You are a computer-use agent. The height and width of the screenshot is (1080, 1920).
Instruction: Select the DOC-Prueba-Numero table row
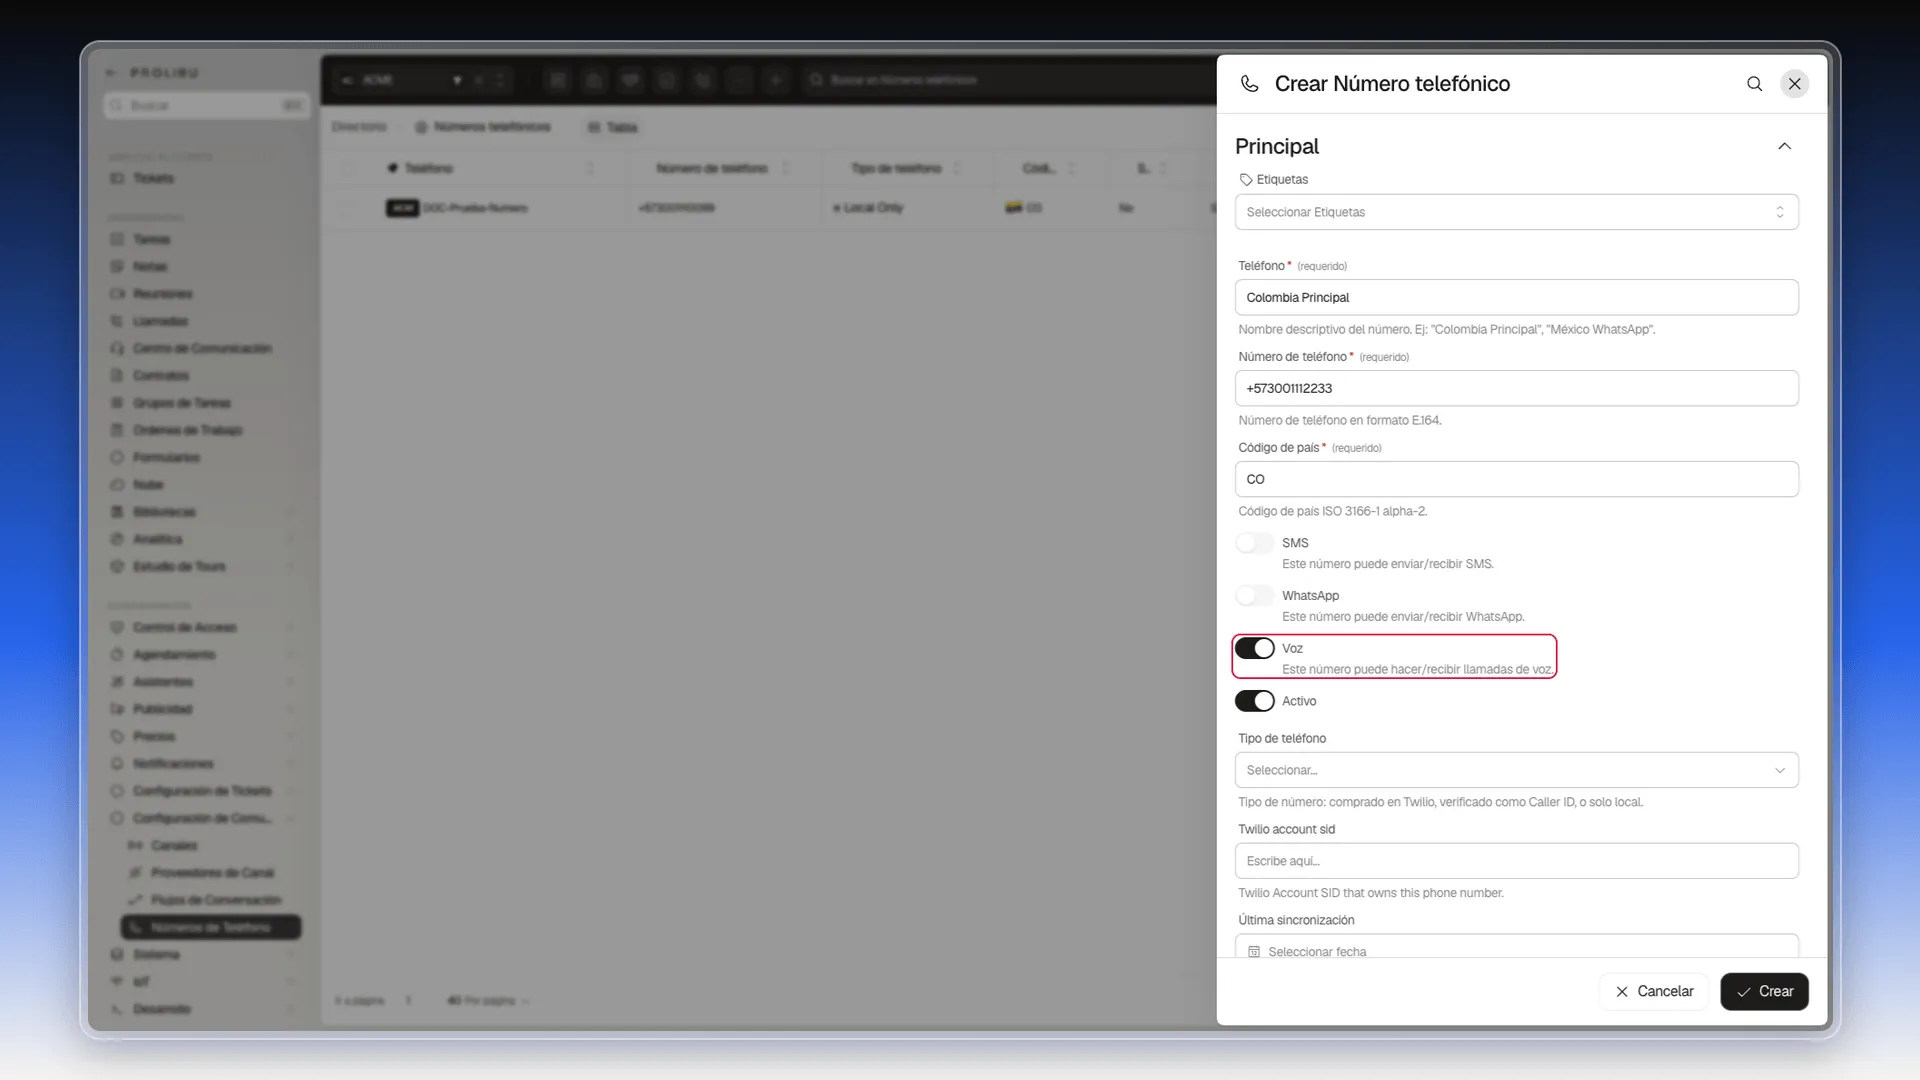click(768, 208)
